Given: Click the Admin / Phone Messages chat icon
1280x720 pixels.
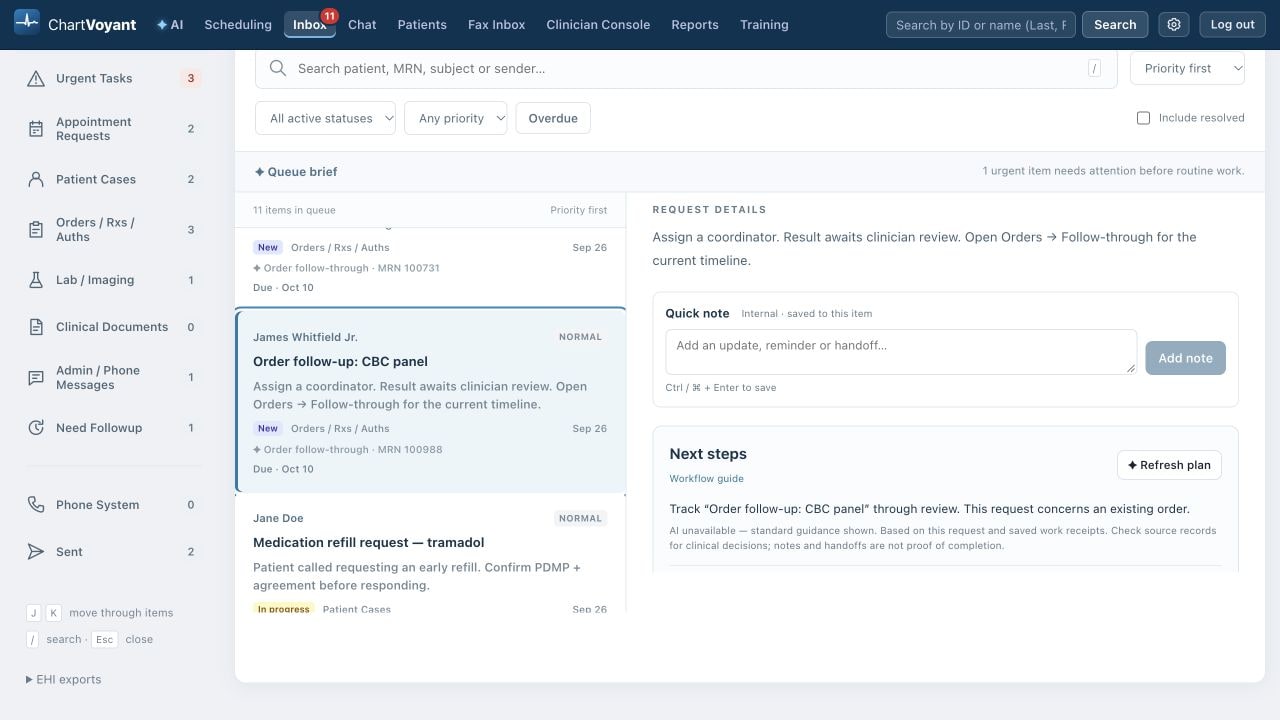Looking at the screenshot, I should tap(36, 378).
